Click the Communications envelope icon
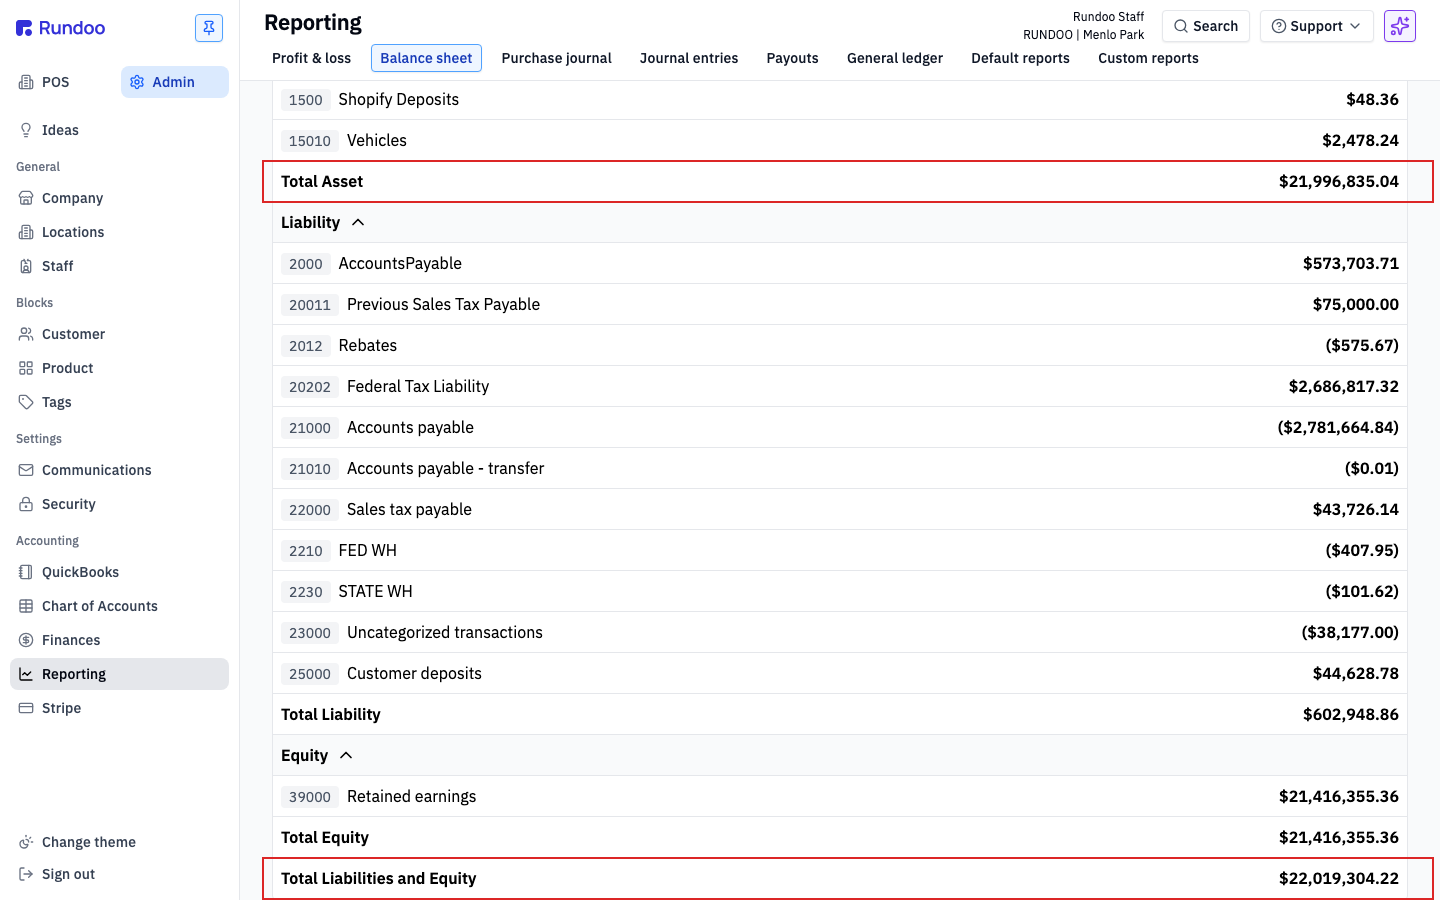 [x=26, y=470]
